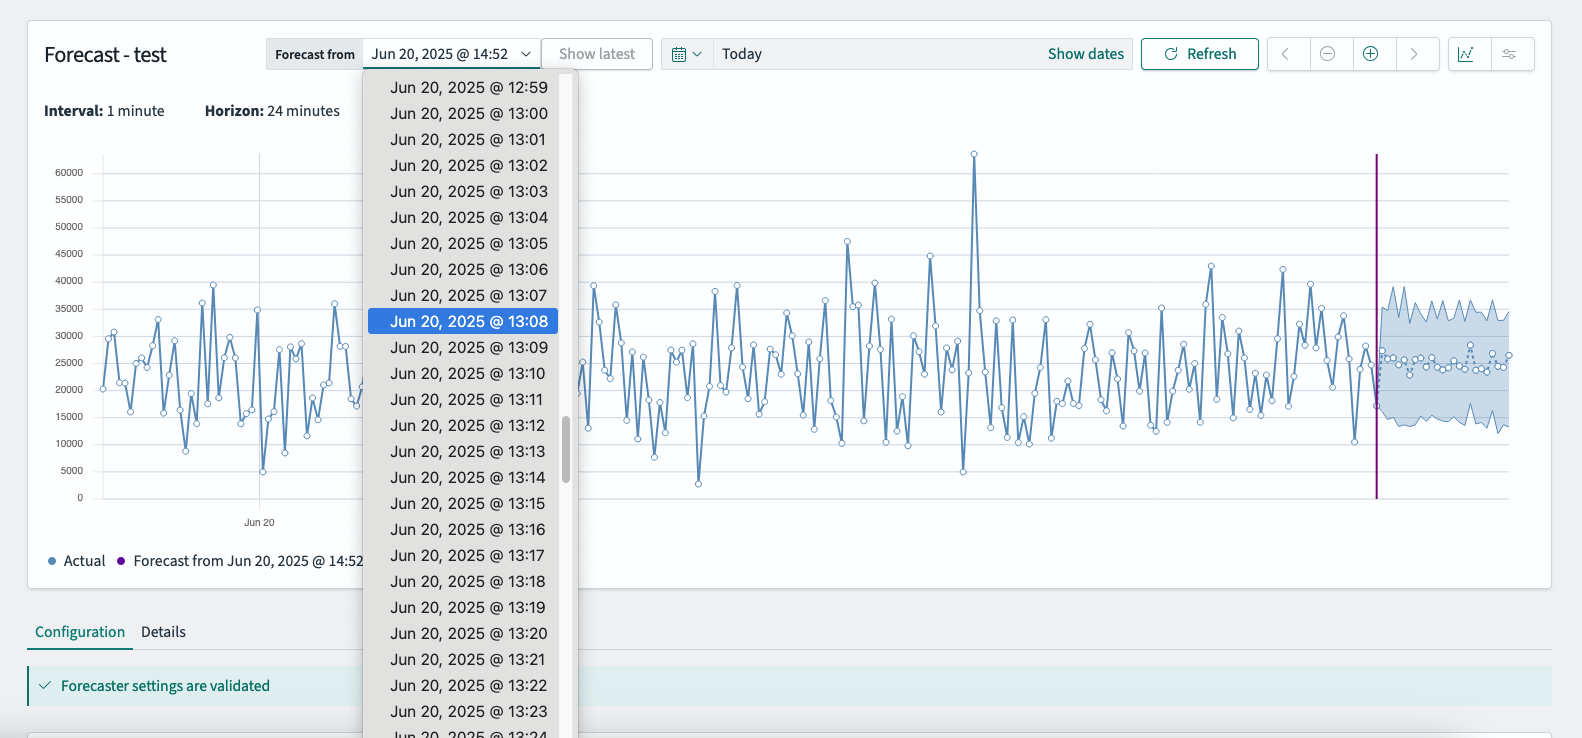Viewport: 1582px width, 738px height.
Task: Click the Show latest button
Action: point(596,54)
